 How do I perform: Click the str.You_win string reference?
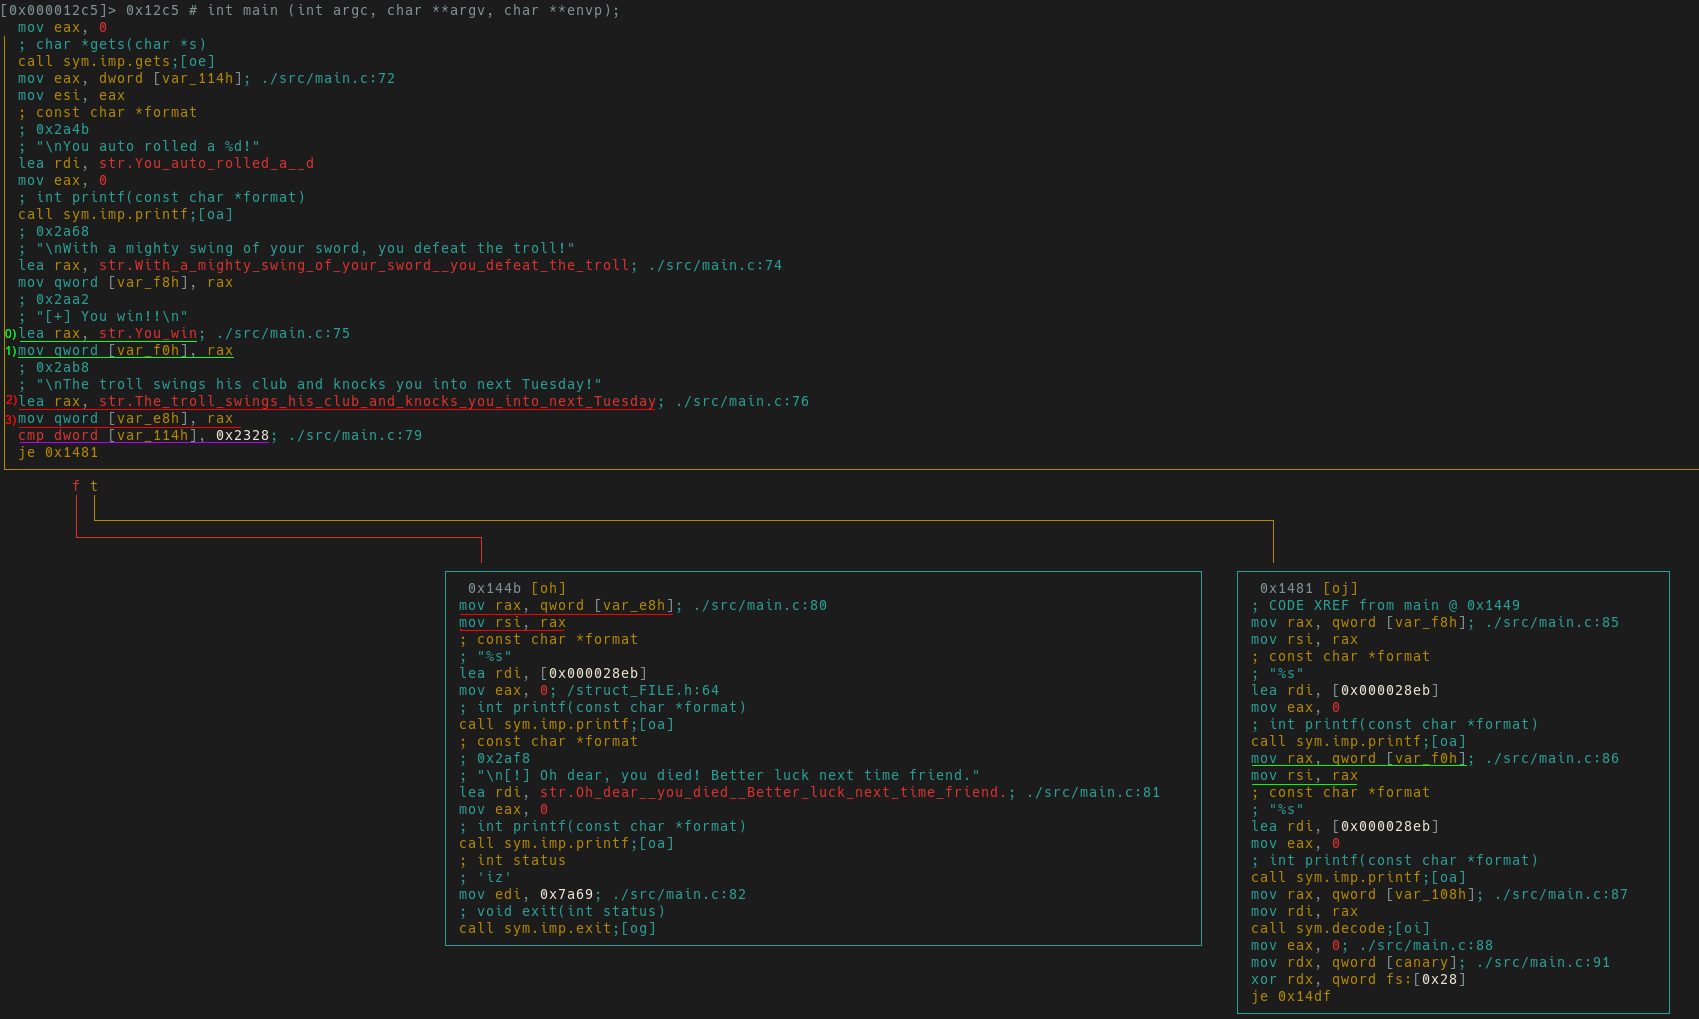(148, 333)
